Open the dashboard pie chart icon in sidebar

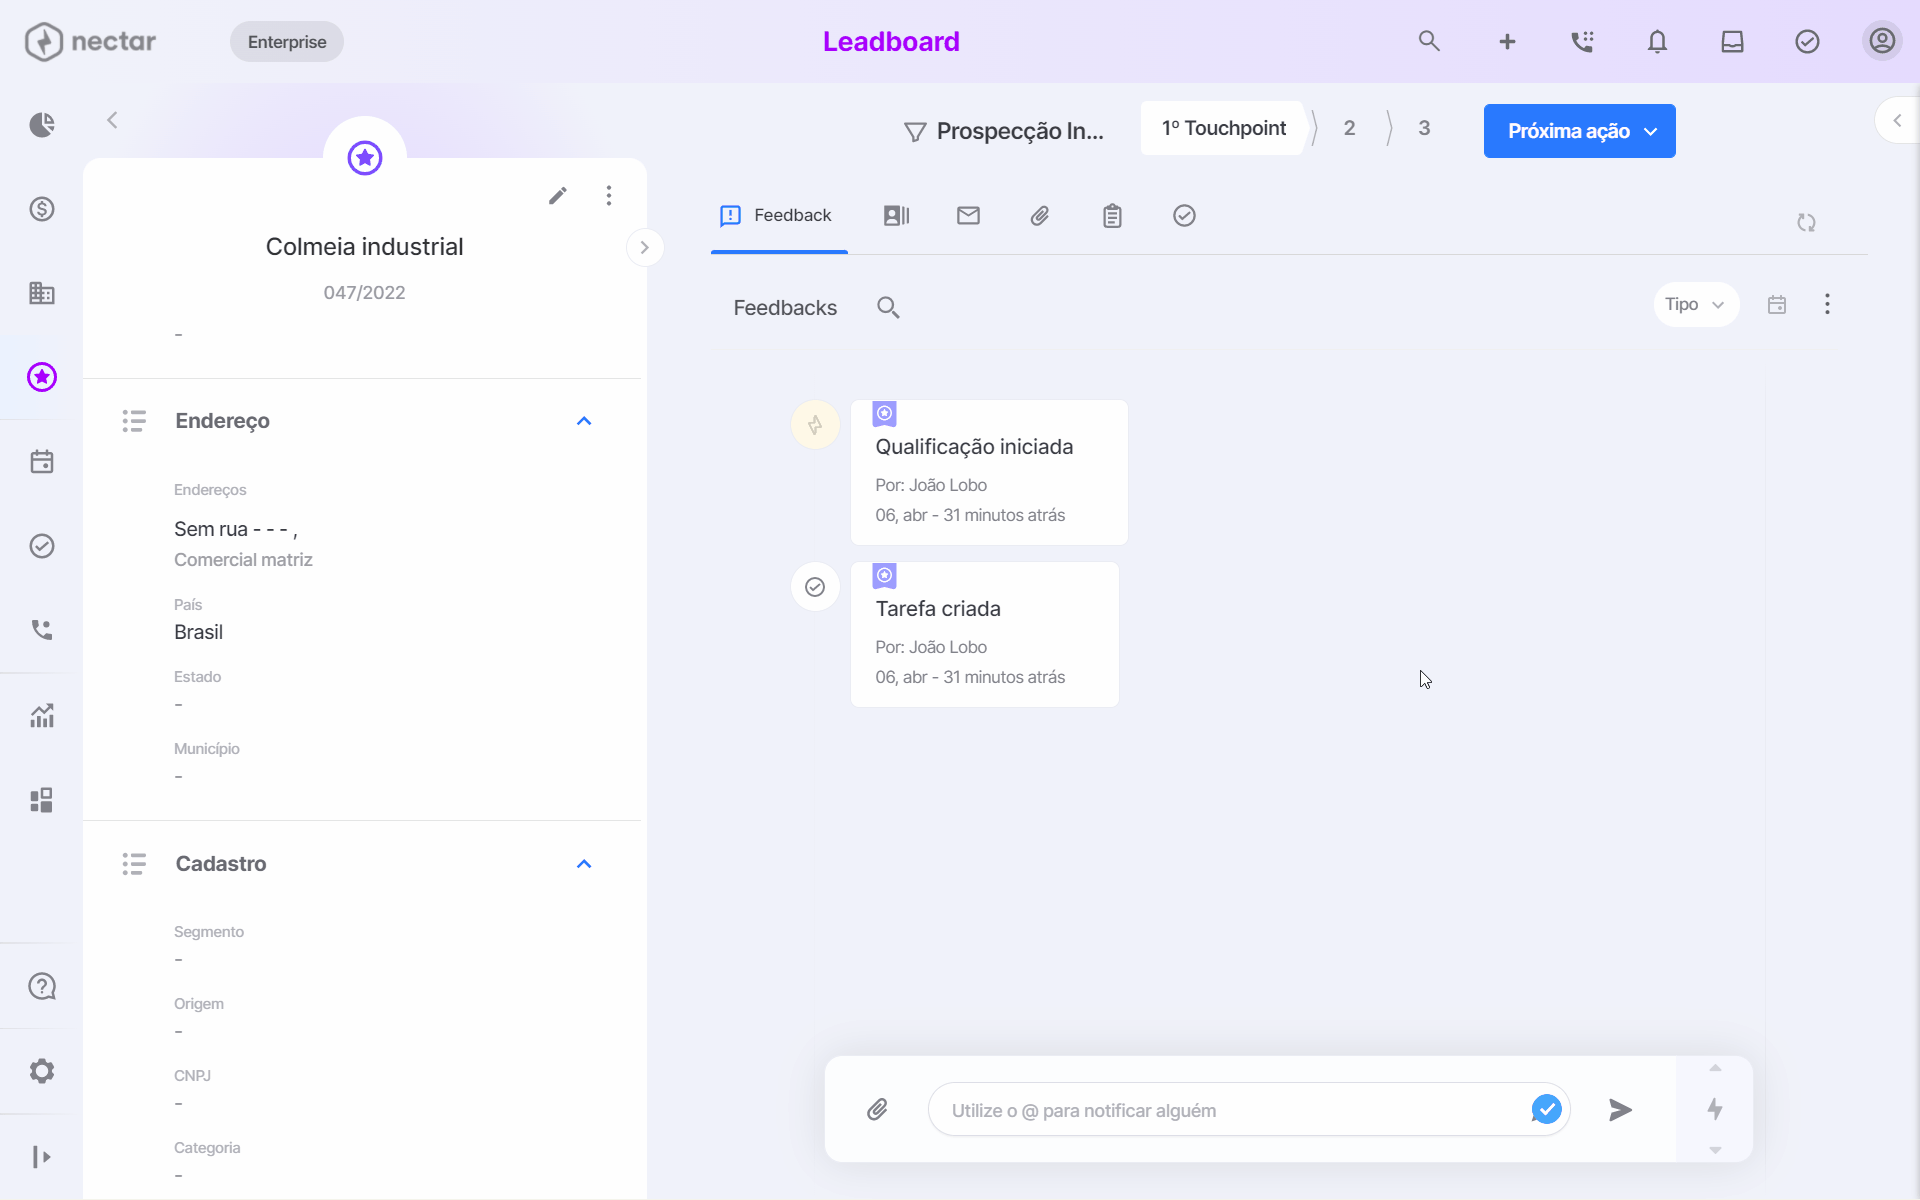41,125
